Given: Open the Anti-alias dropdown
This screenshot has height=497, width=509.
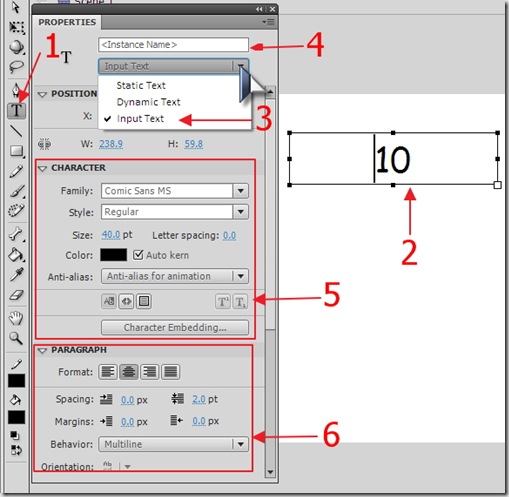Looking at the screenshot, I should (x=175, y=276).
